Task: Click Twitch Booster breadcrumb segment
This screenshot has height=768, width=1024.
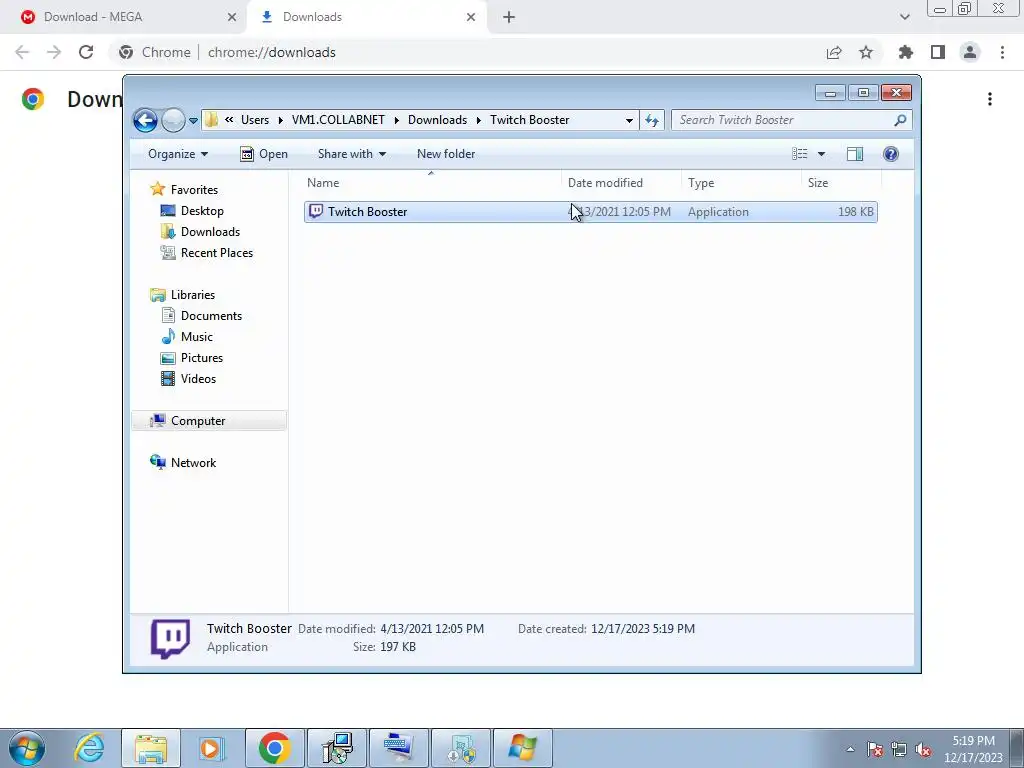Action: pos(530,120)
